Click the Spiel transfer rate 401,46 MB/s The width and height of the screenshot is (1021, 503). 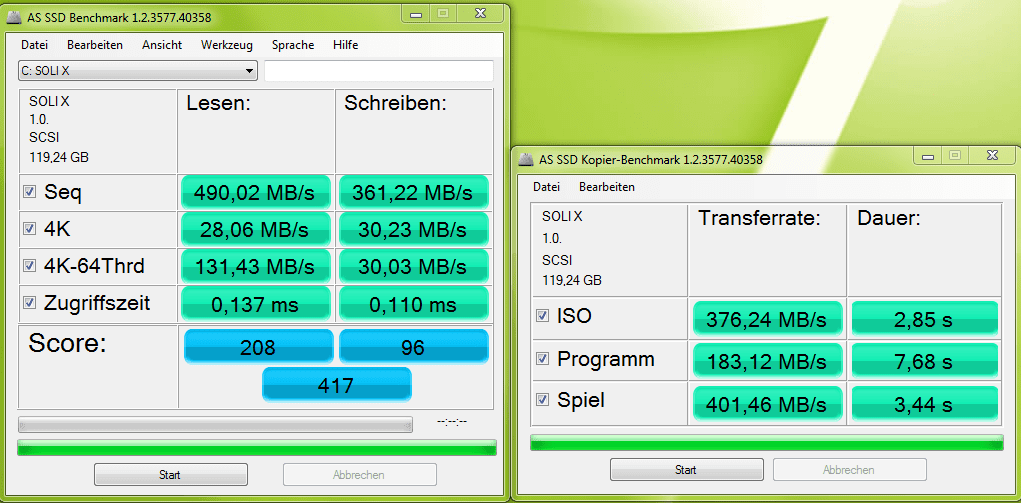[x=768, y=403]
